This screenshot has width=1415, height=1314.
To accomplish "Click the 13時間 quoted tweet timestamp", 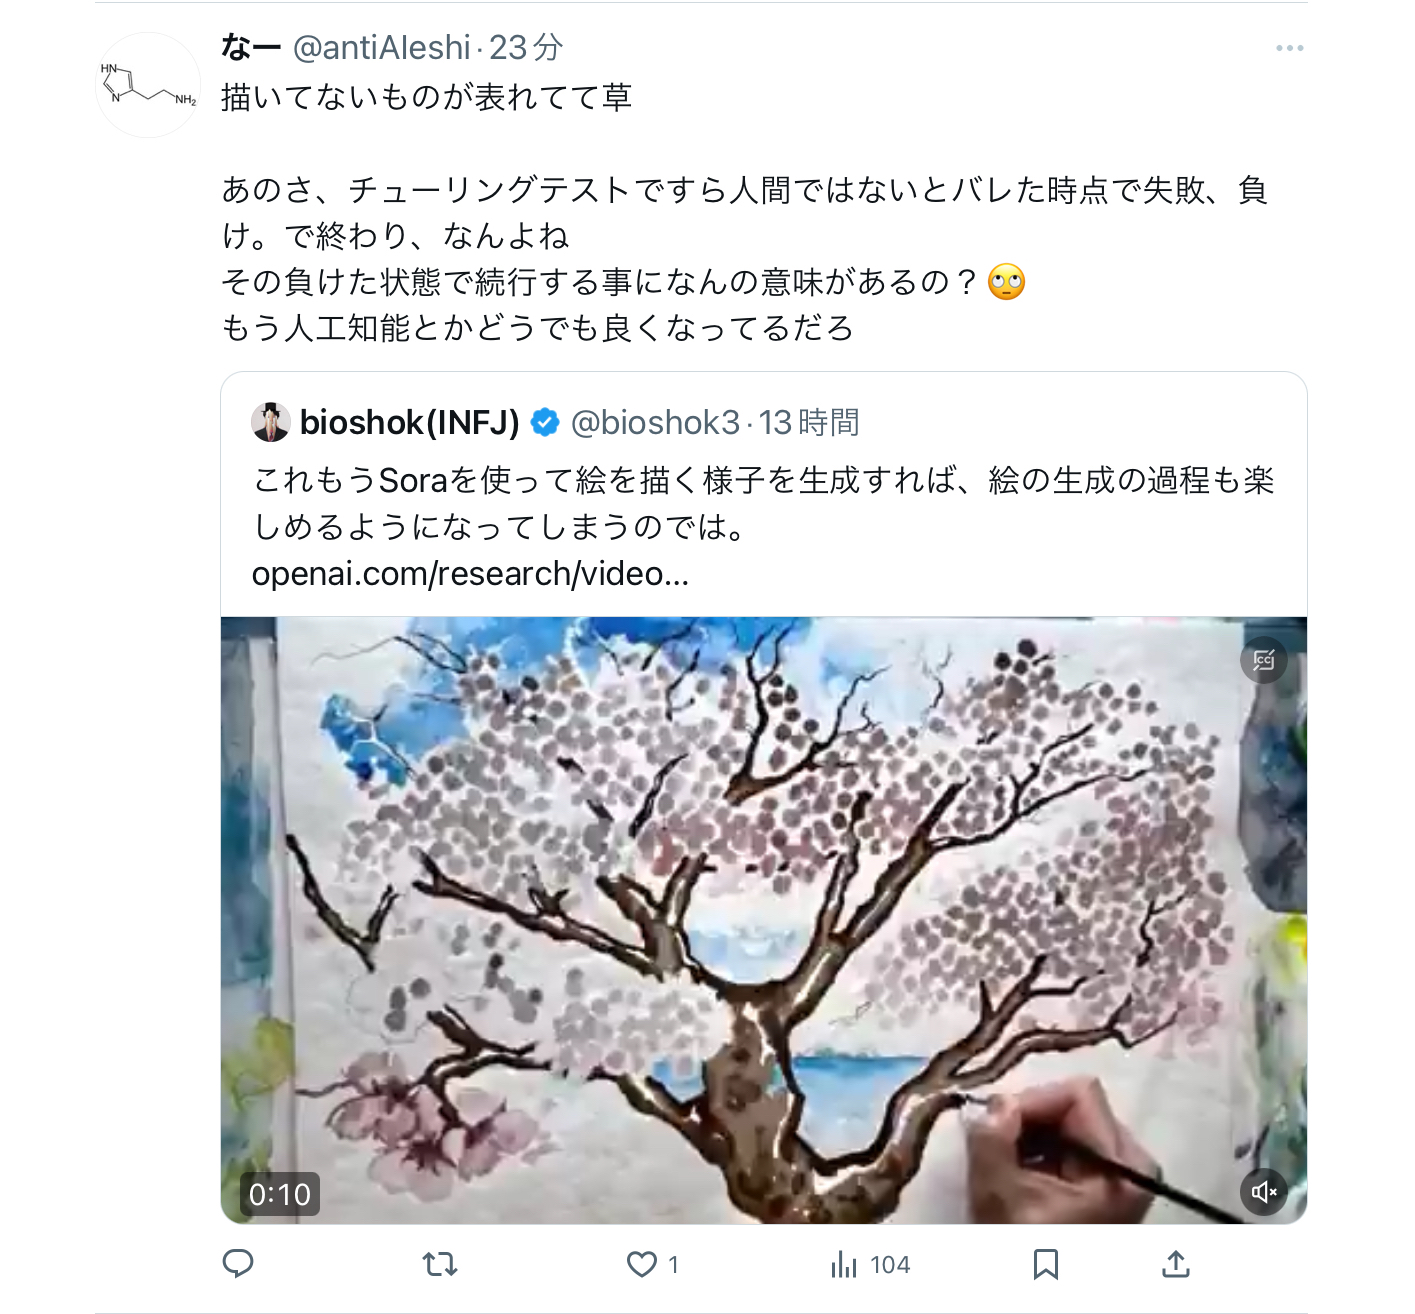I will pyautogui.click(x=809, y=422).
